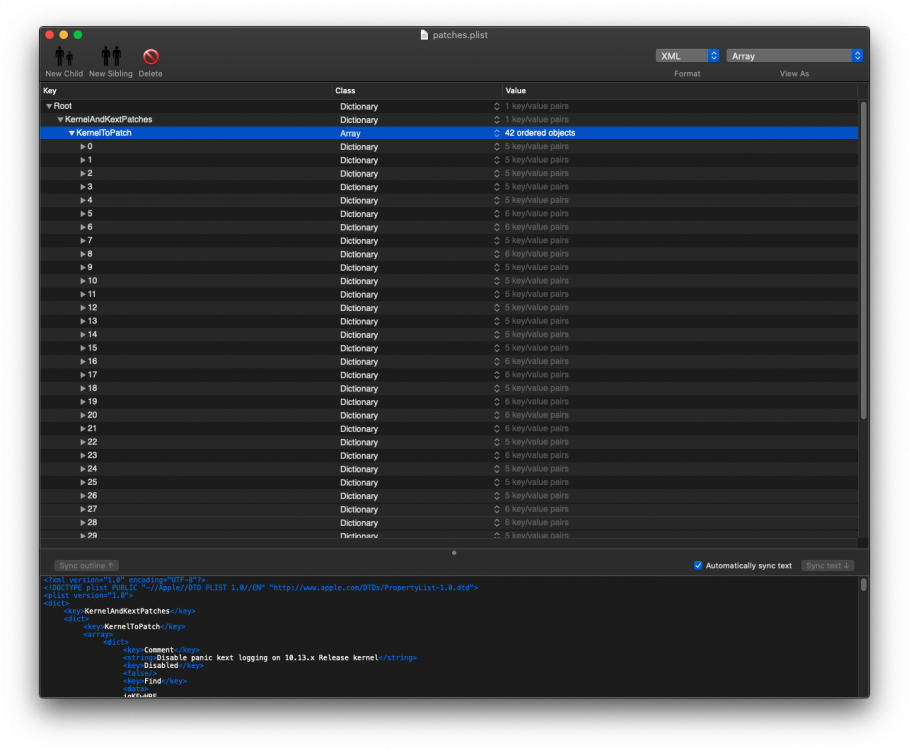The height and width of the screenshot is (750, 909).
Task: Click the split pane divider handle dot
Action: point(454,552)
